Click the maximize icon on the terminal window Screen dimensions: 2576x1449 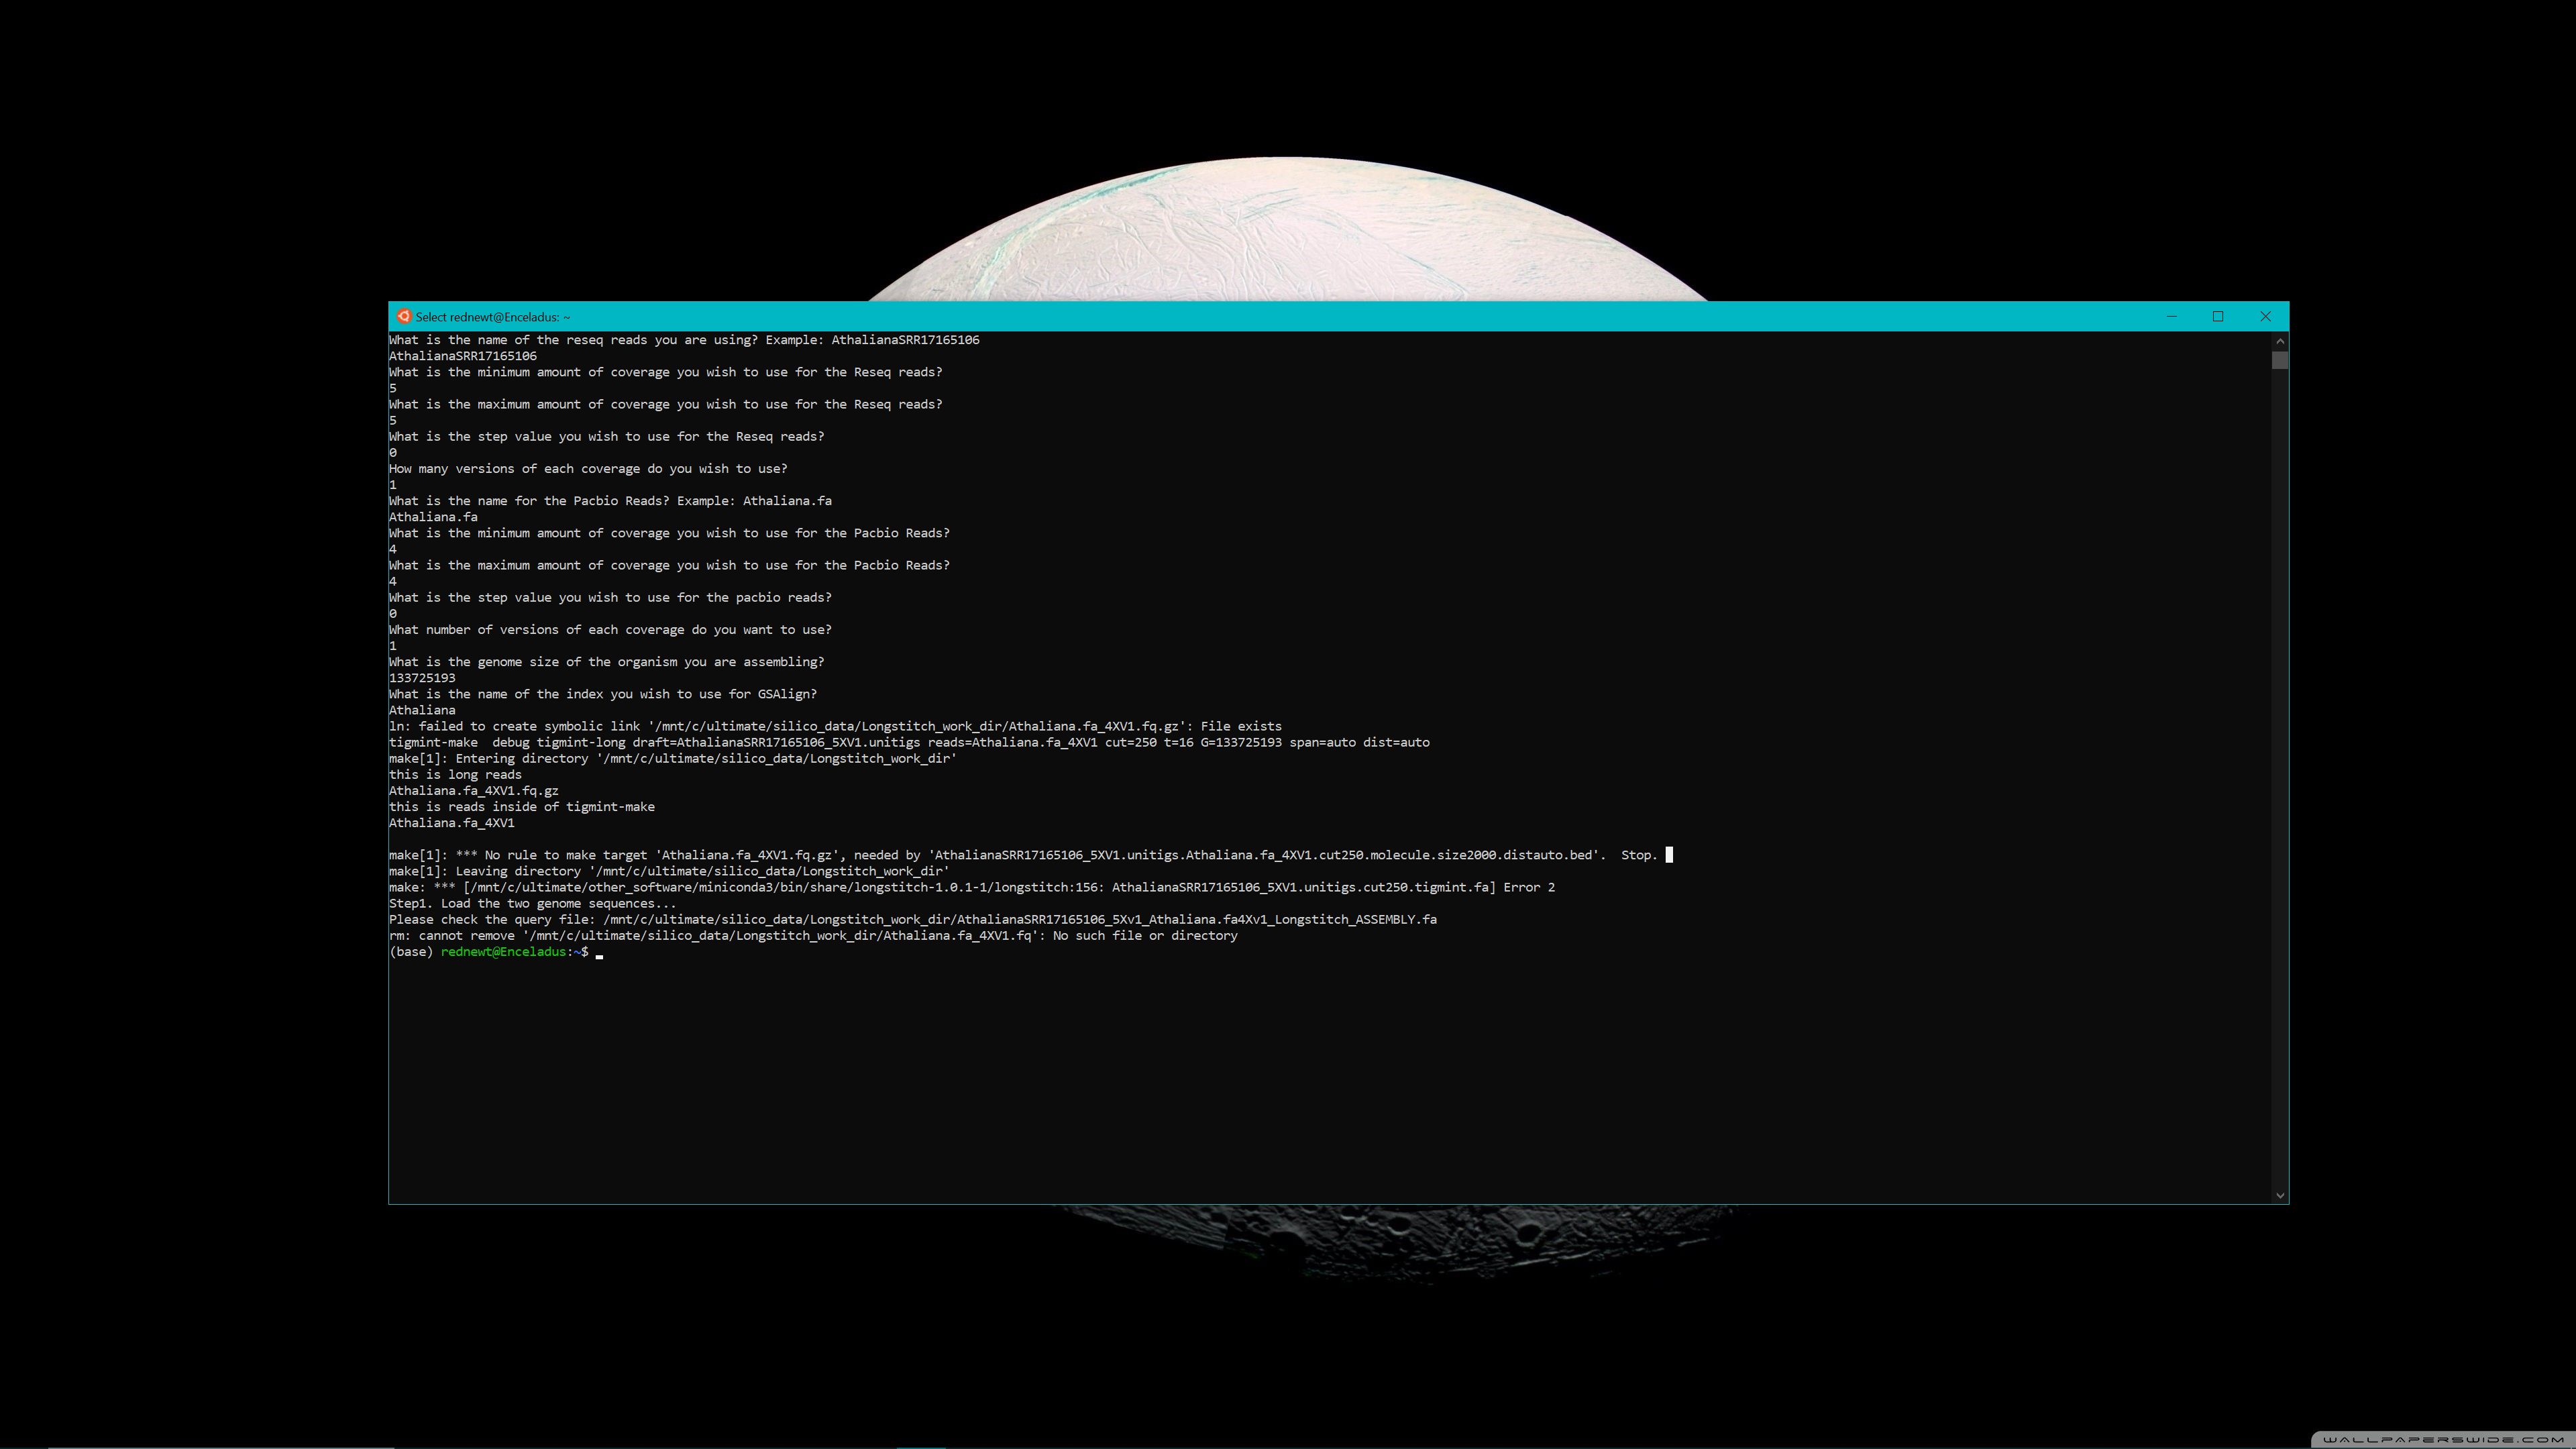(x=2217, y=316)
